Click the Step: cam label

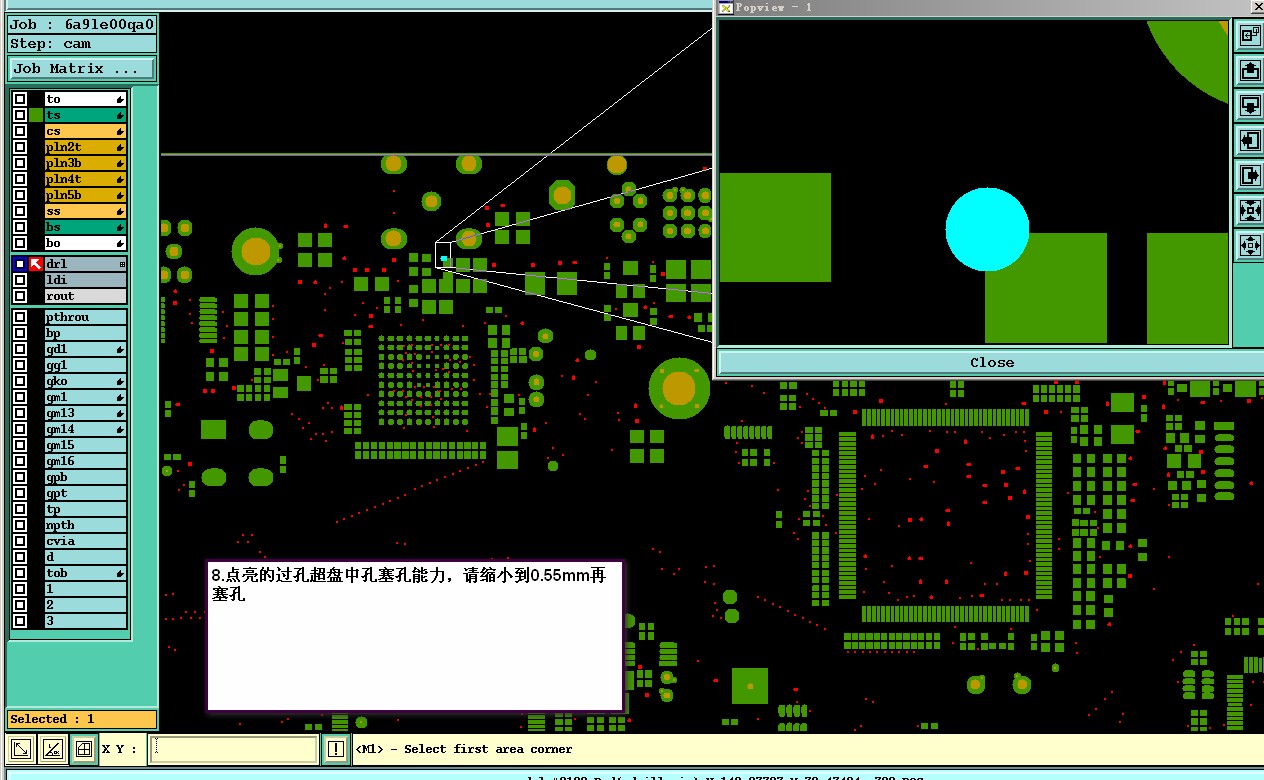[82, 44]
